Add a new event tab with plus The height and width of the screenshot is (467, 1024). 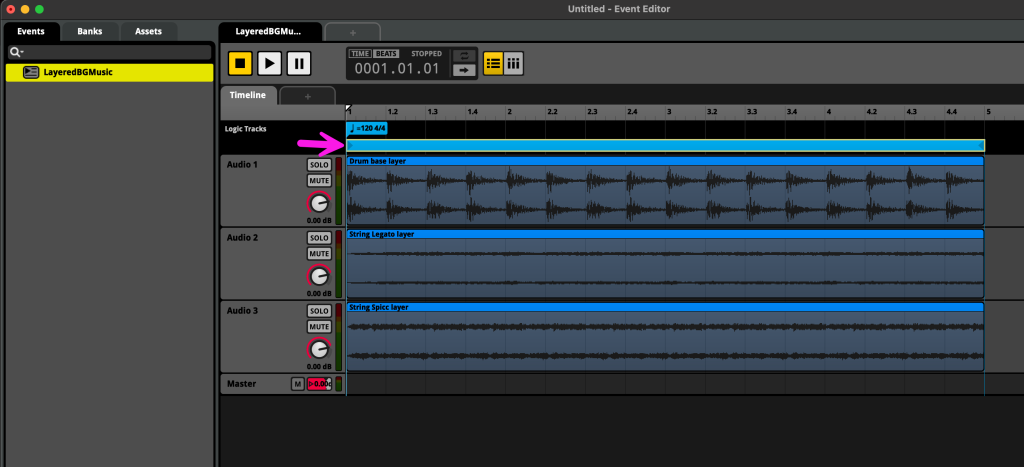point(352,32)
